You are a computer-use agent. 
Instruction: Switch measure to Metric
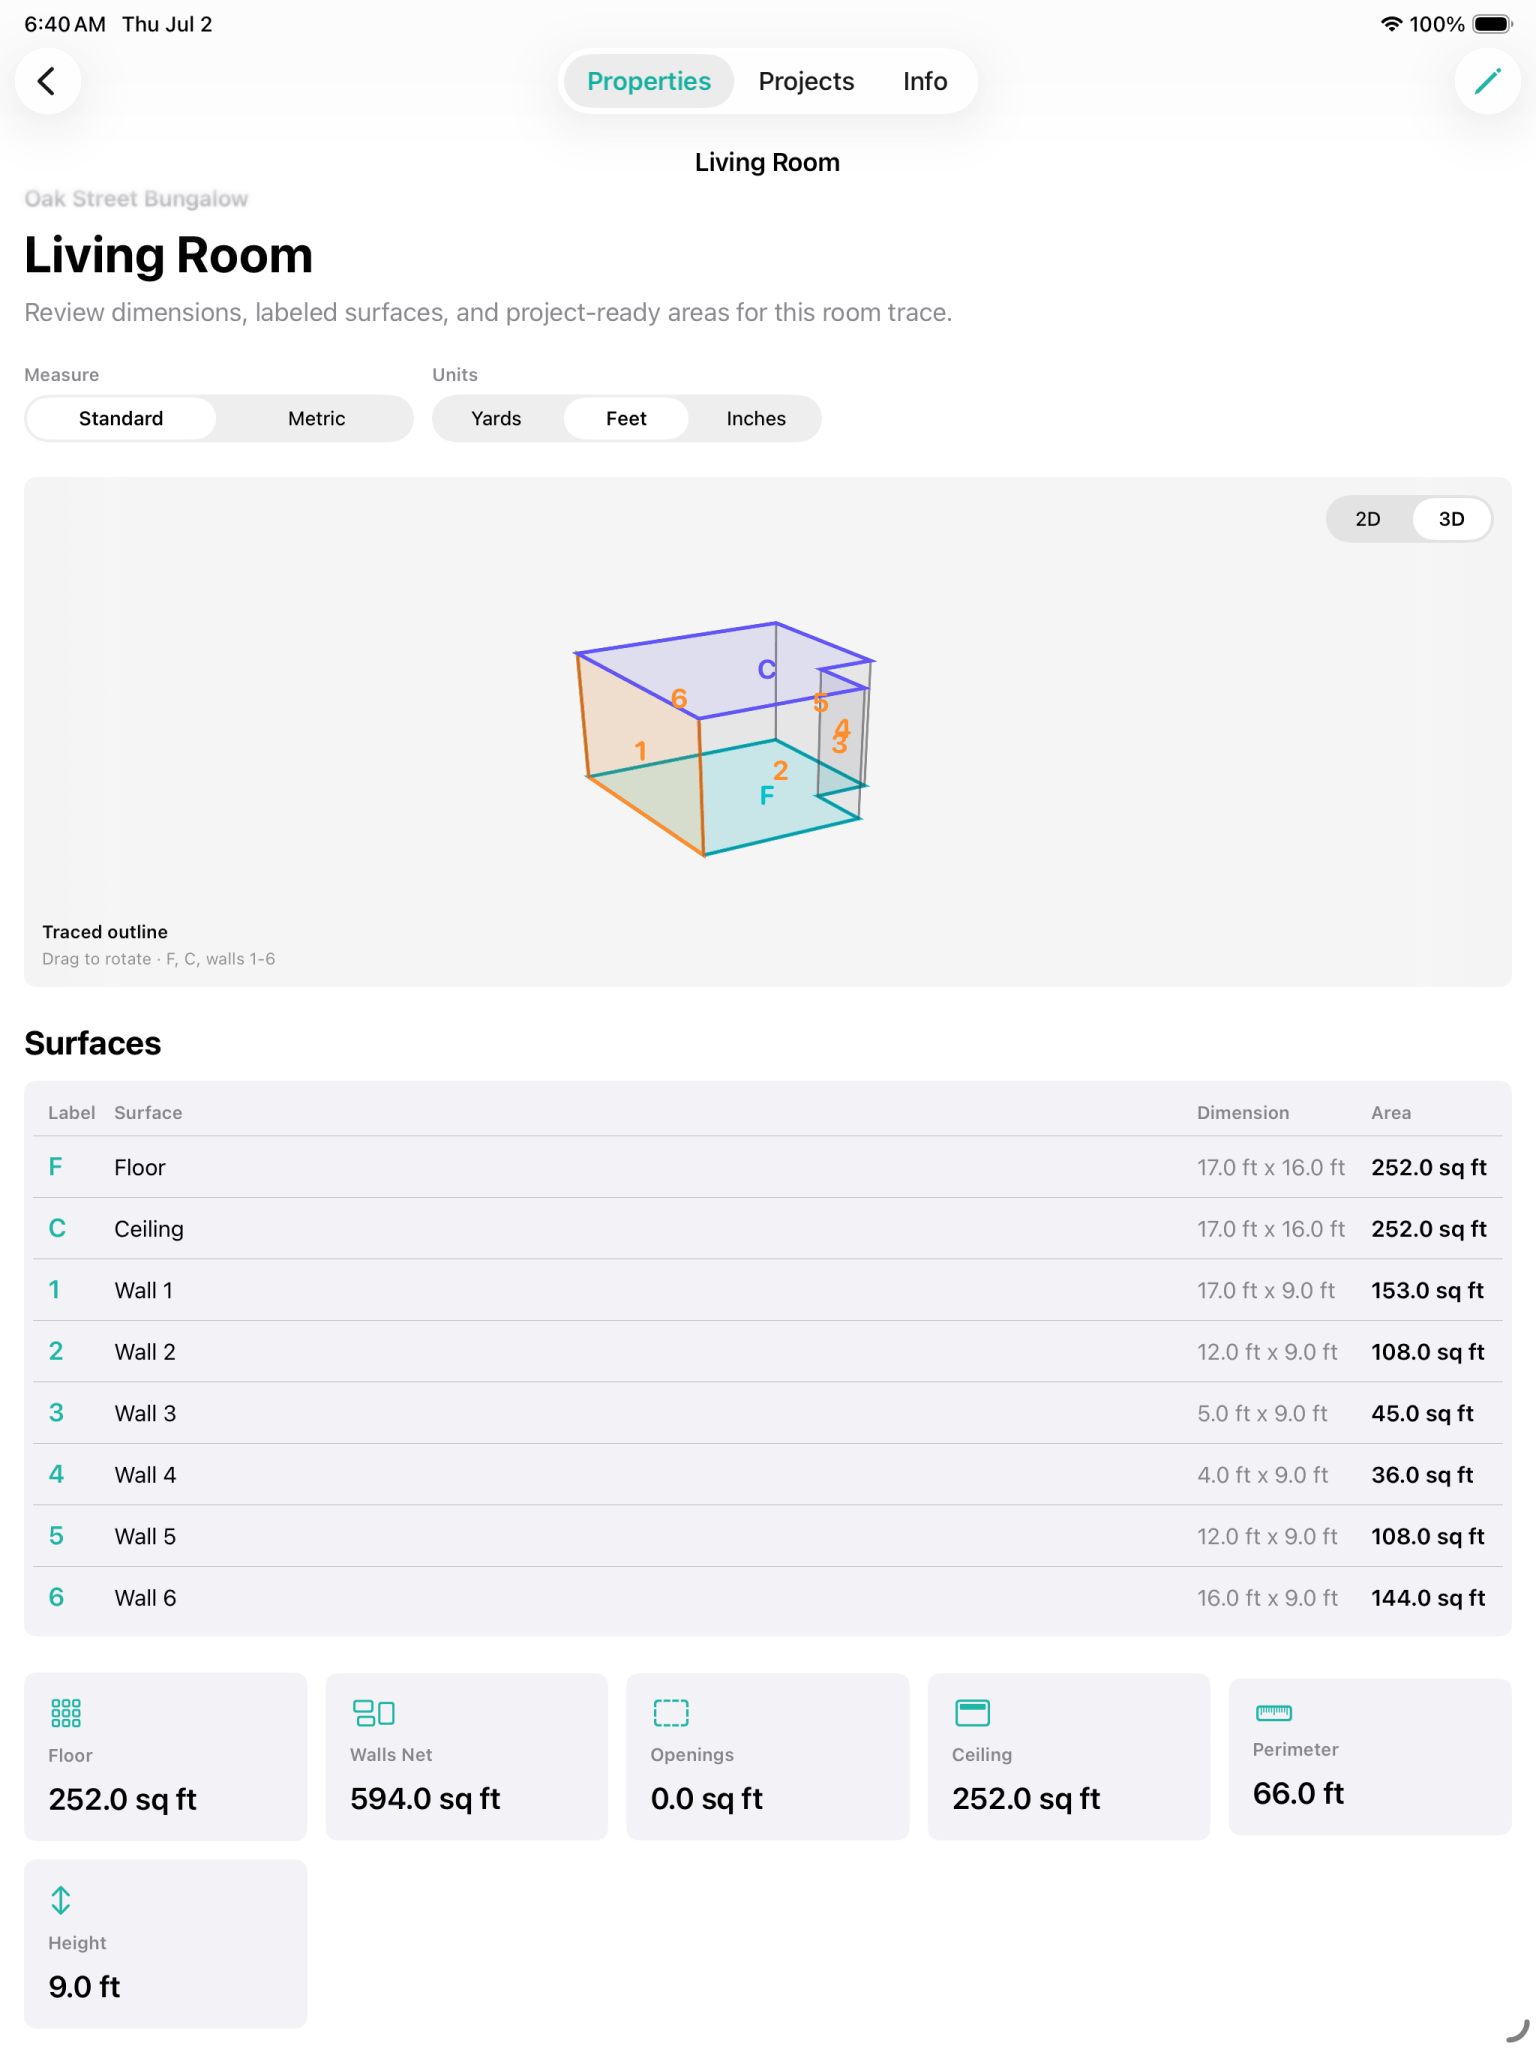316,418
